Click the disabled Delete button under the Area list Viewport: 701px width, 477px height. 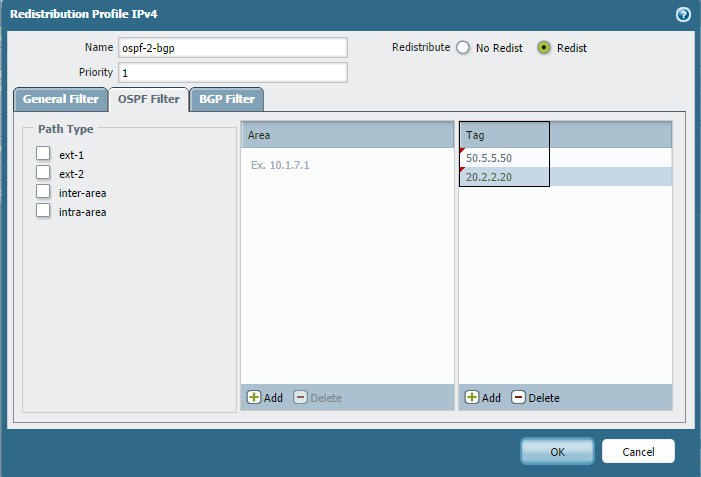pos(317,397)
